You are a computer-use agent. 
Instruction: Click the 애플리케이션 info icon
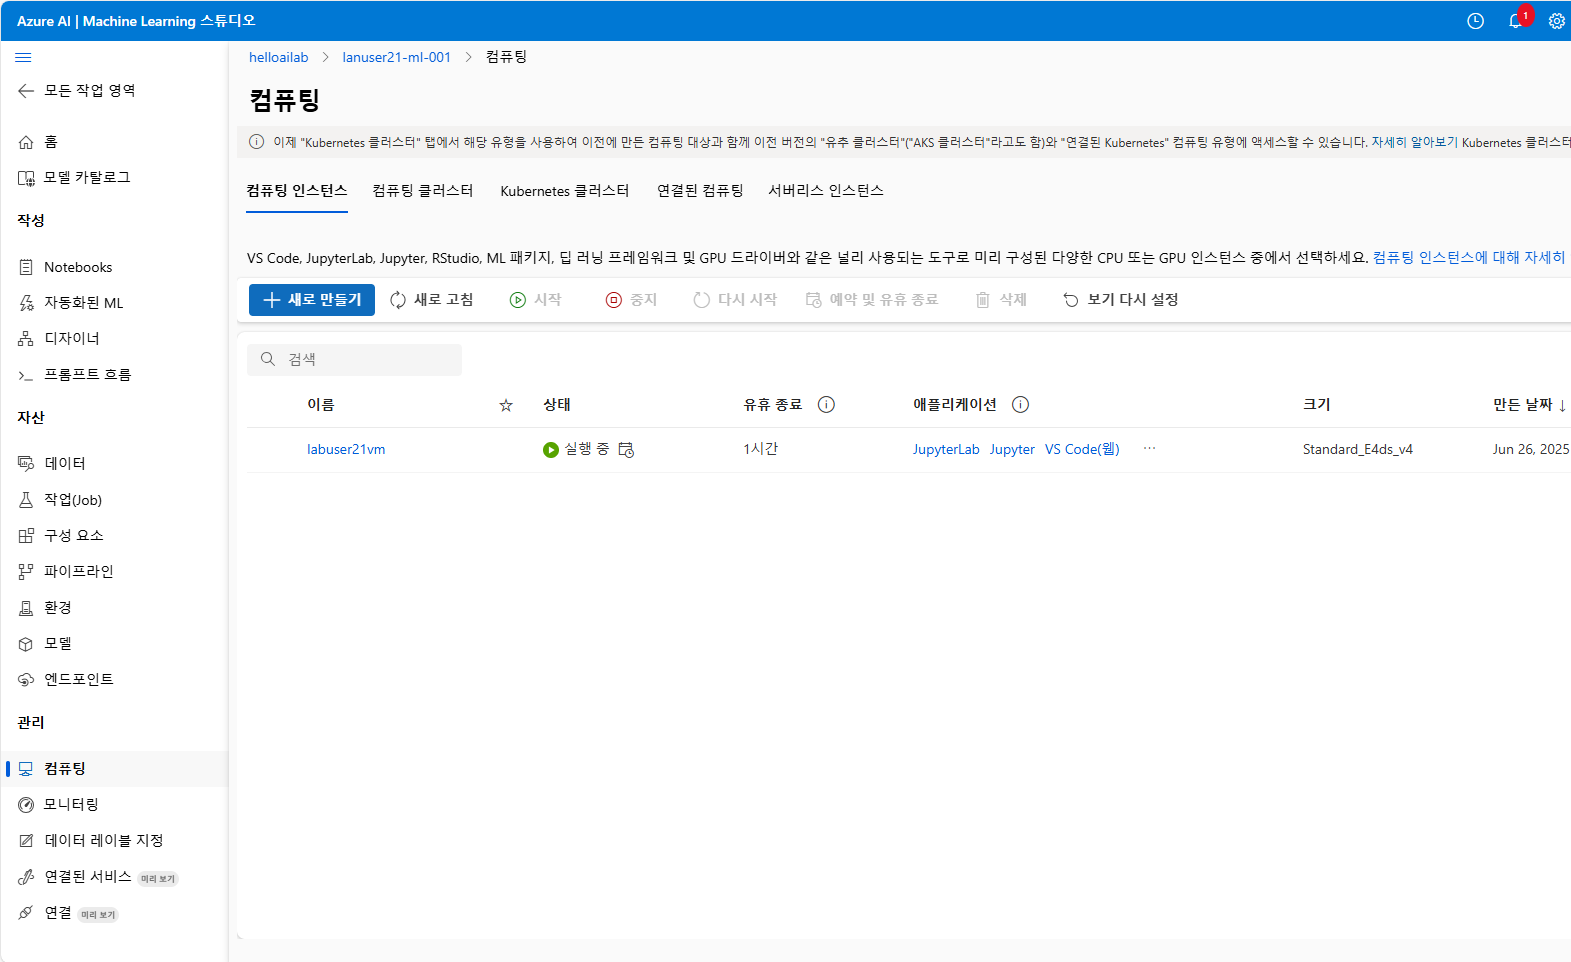point(1020,405)
